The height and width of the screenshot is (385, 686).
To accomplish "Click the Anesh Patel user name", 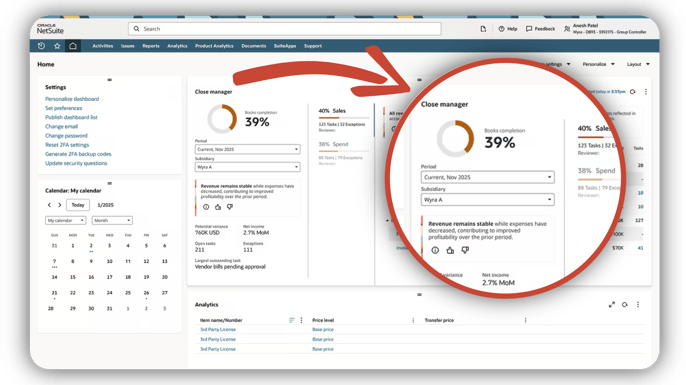I will [585, 26].
